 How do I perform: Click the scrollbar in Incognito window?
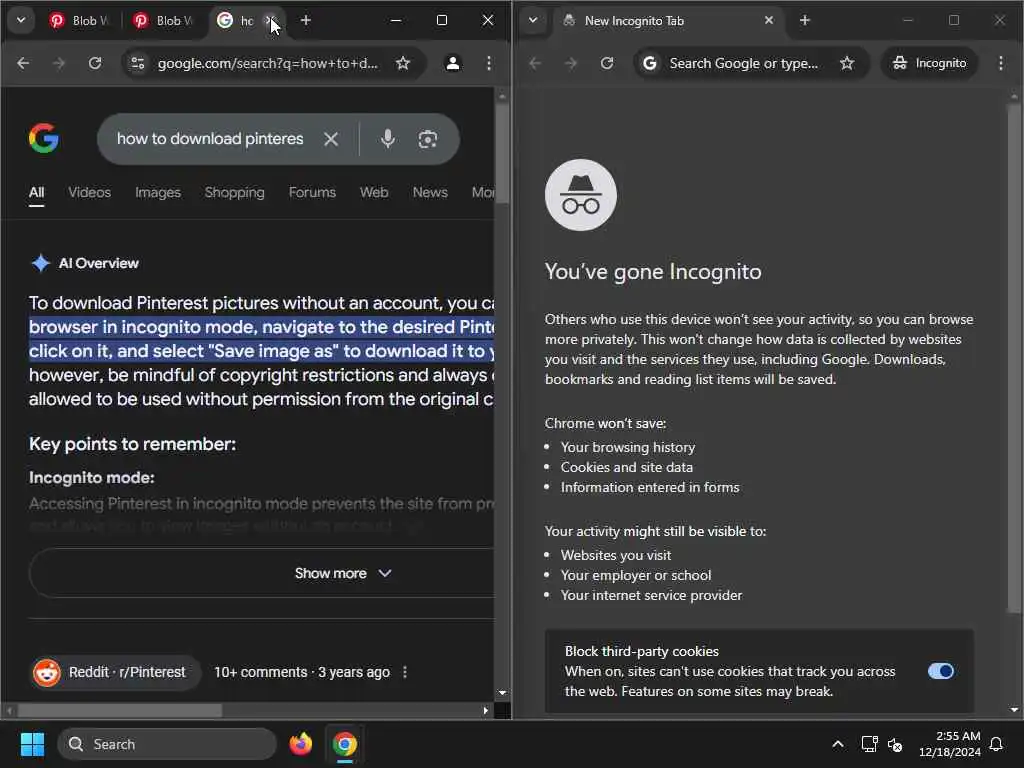[x=1014, y=358]
